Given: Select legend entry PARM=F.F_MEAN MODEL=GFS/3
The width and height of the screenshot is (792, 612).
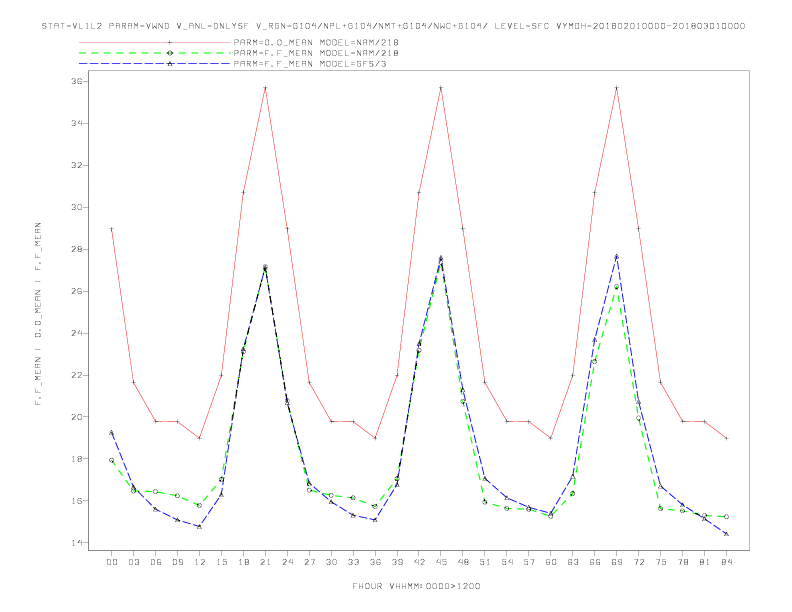Looking at the screenshot, I should [x=310, y=64].
